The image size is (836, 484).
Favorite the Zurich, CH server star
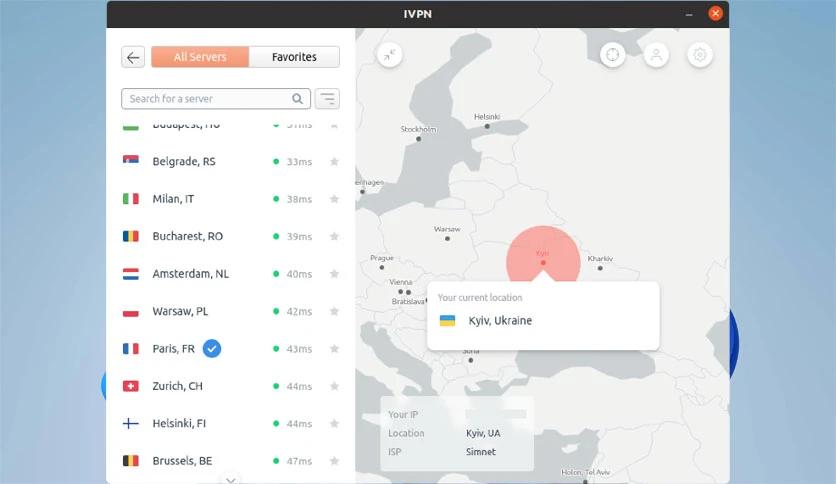pyautogui.click(x=334, y=386)
